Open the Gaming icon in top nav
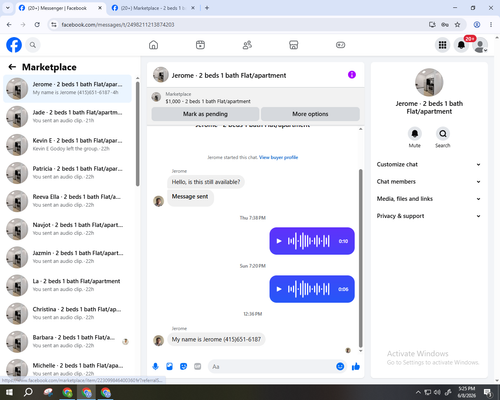This screenshot has height=400, width=500. pyautogui.click(x=340, y=45)
